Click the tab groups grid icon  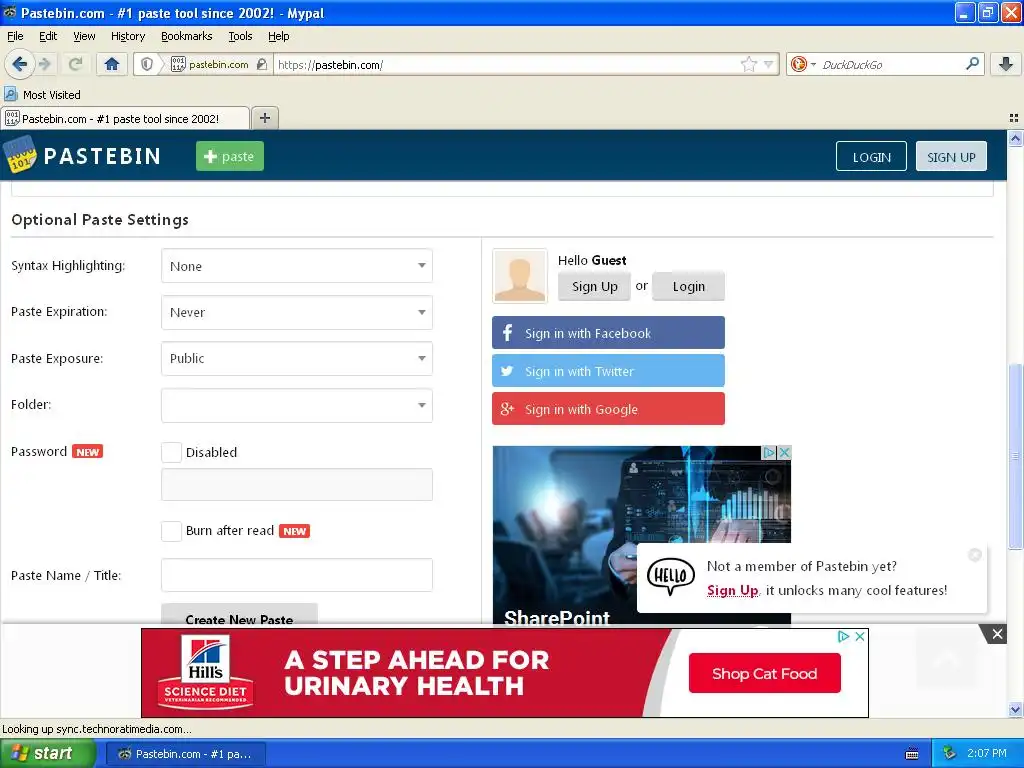tap(1014, 118)
